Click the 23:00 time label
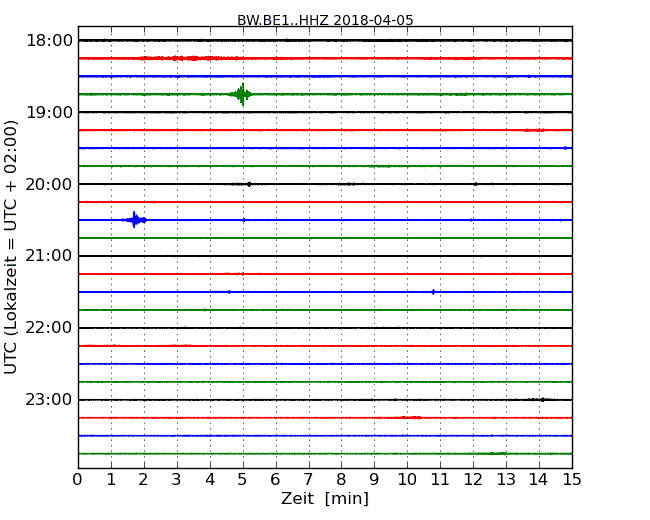650x520 pixels. (49, 400)
